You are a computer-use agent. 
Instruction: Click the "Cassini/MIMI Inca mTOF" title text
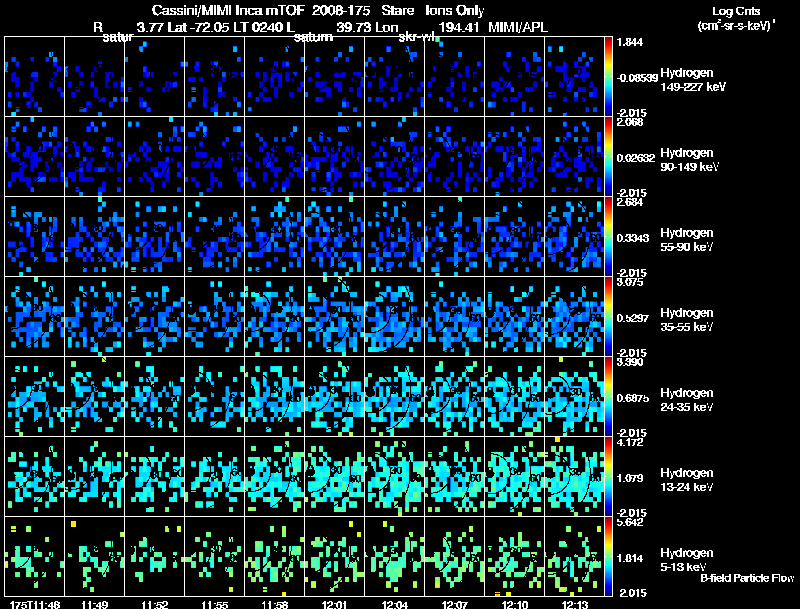pyautogui.click(x=228, y=10)
